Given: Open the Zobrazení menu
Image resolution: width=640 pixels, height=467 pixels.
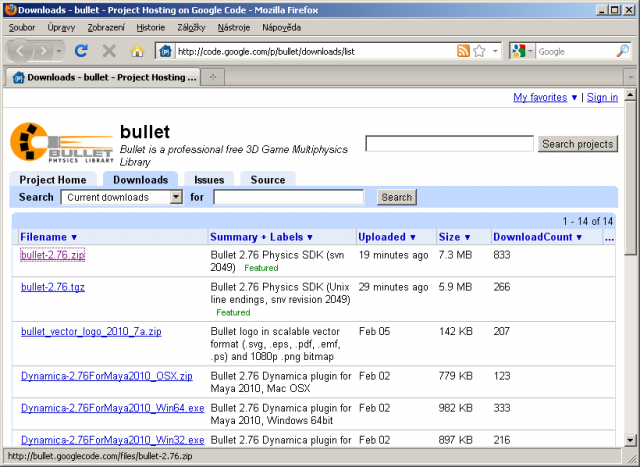Looking at the screenshot, I should (106, 27).
